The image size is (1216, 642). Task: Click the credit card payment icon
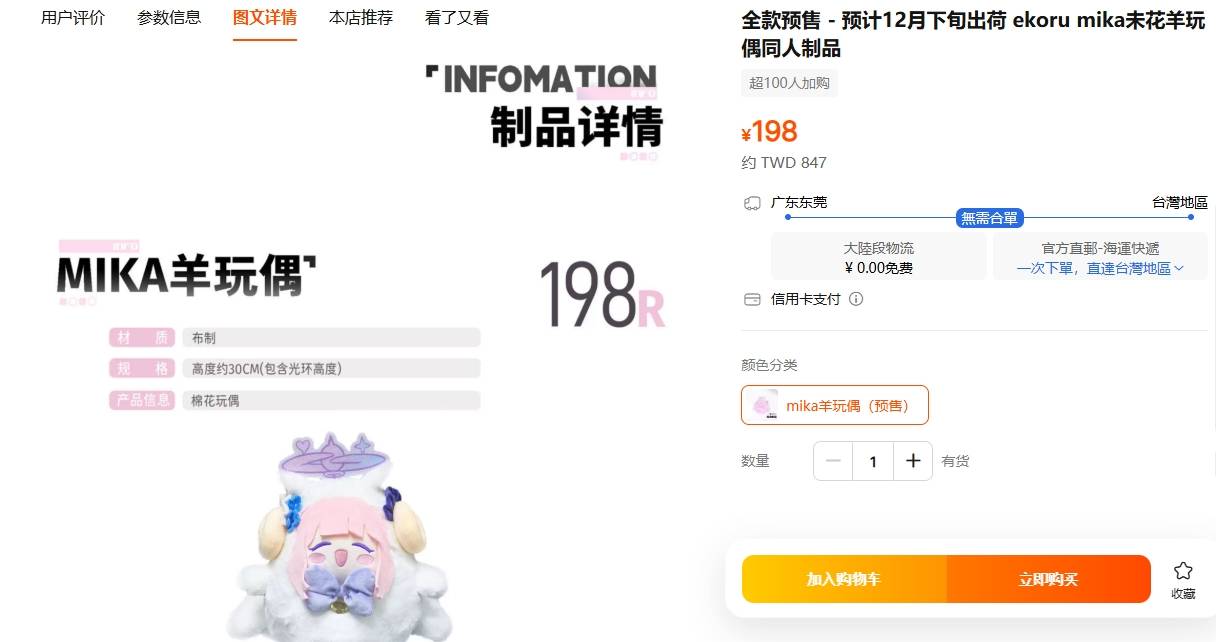753,299
